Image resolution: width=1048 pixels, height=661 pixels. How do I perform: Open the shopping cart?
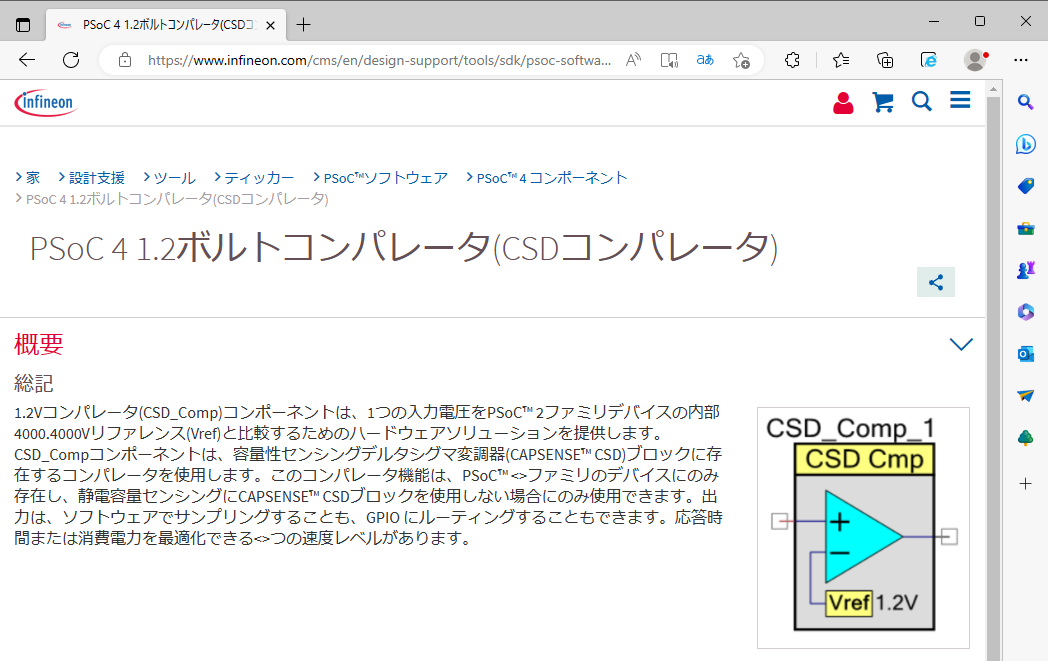(883, 102)
